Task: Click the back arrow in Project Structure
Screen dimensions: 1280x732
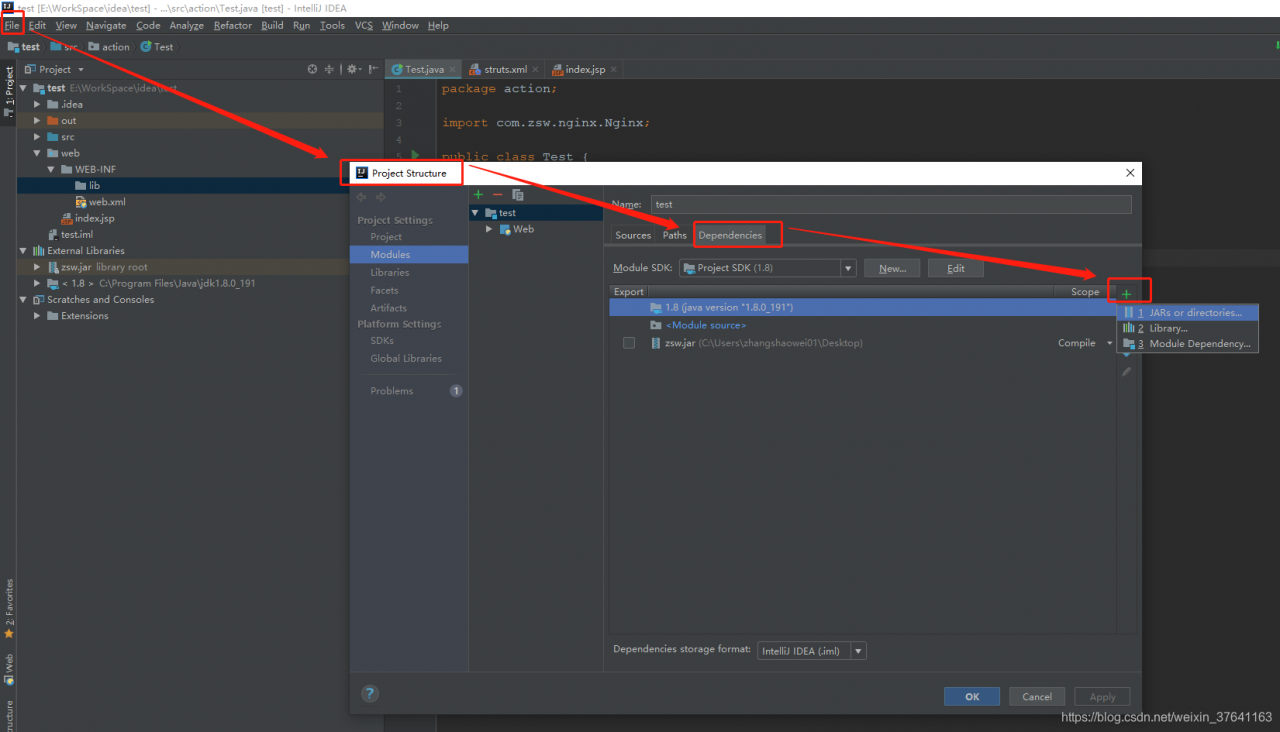Action: click(361, 197)
